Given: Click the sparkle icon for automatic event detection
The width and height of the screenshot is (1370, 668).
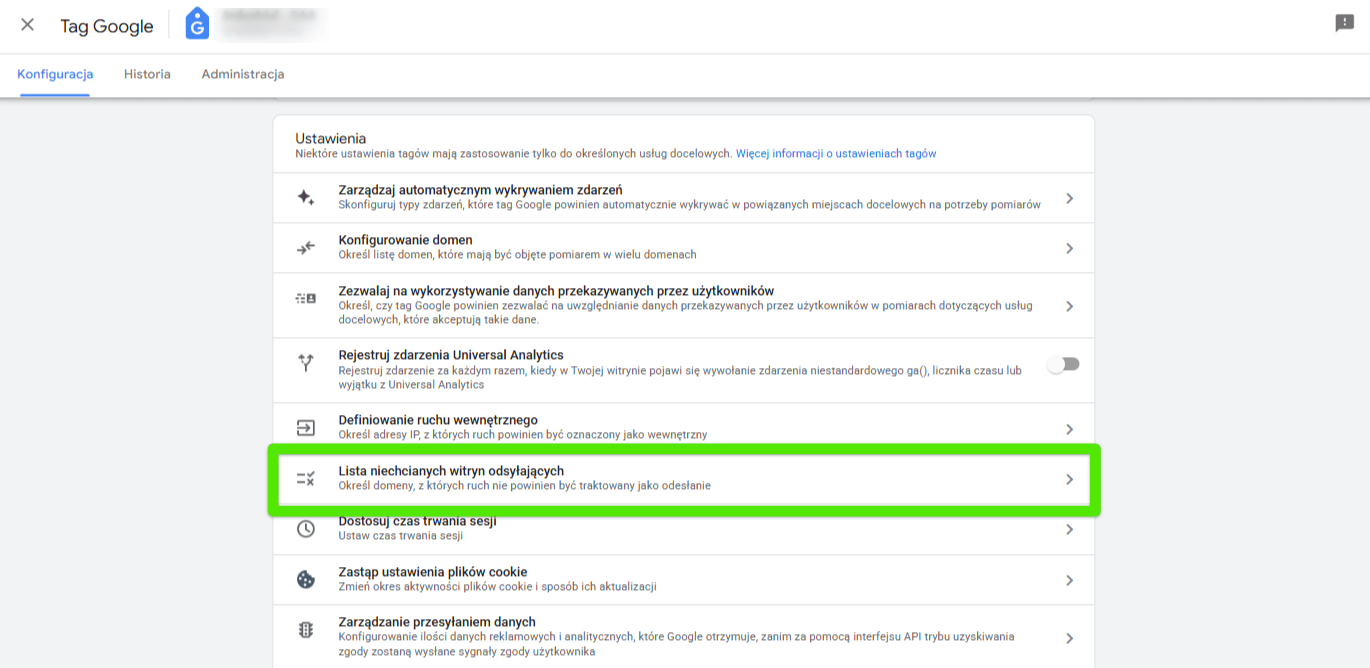Looking at the screenshot, I should [x=306, y=198].
